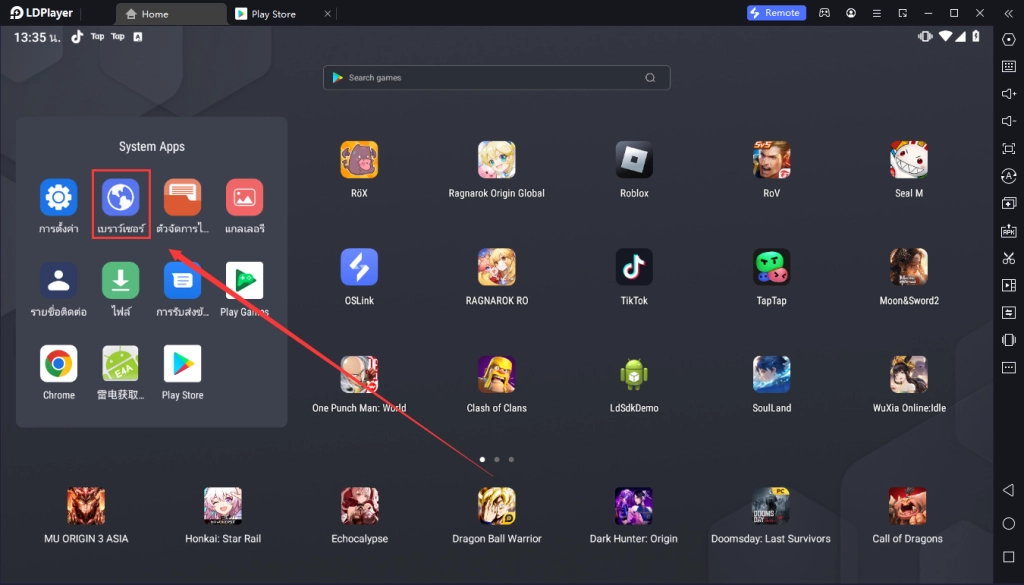
Task: Launch the Echocalypse game
Action: [359, 506]
